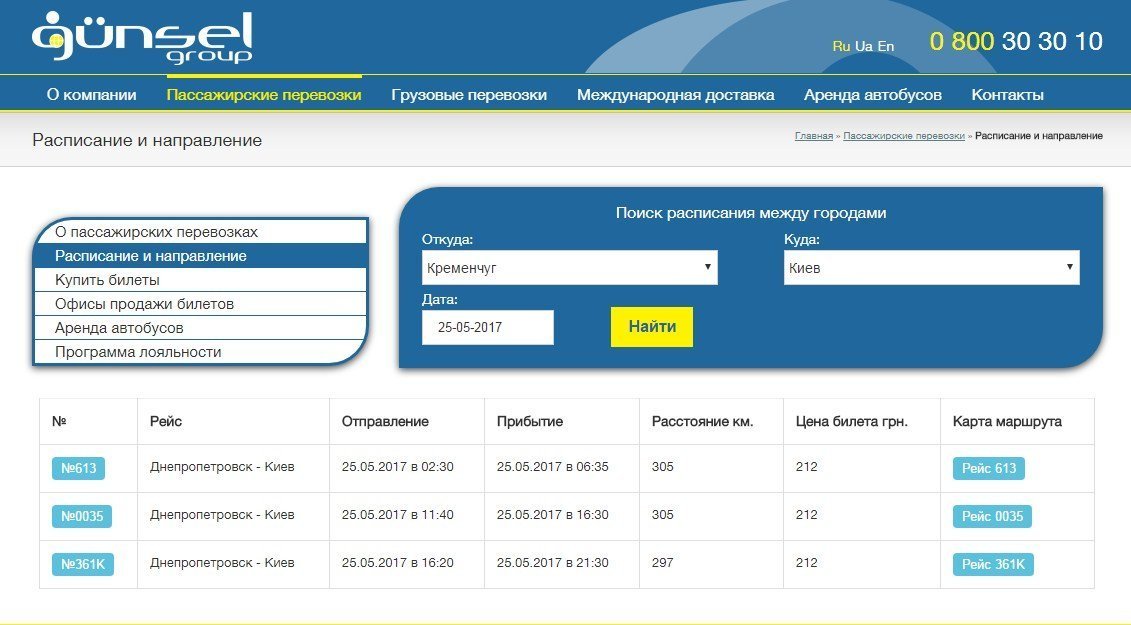Open route map button Рейс 613
Viewport: 1131px width, 625px height.
[x=989, y=467]
